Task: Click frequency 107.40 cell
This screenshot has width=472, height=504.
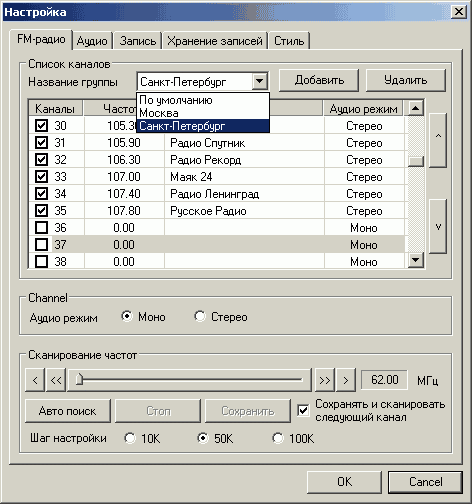Action: pos(124,194)
